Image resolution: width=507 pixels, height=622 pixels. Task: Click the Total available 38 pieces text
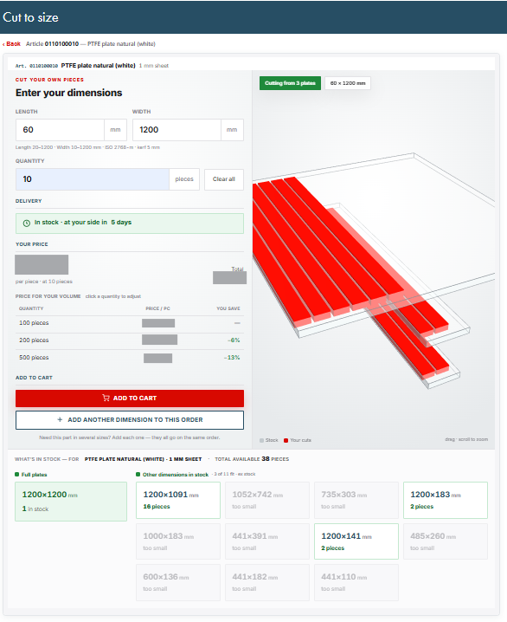point(252,459)
